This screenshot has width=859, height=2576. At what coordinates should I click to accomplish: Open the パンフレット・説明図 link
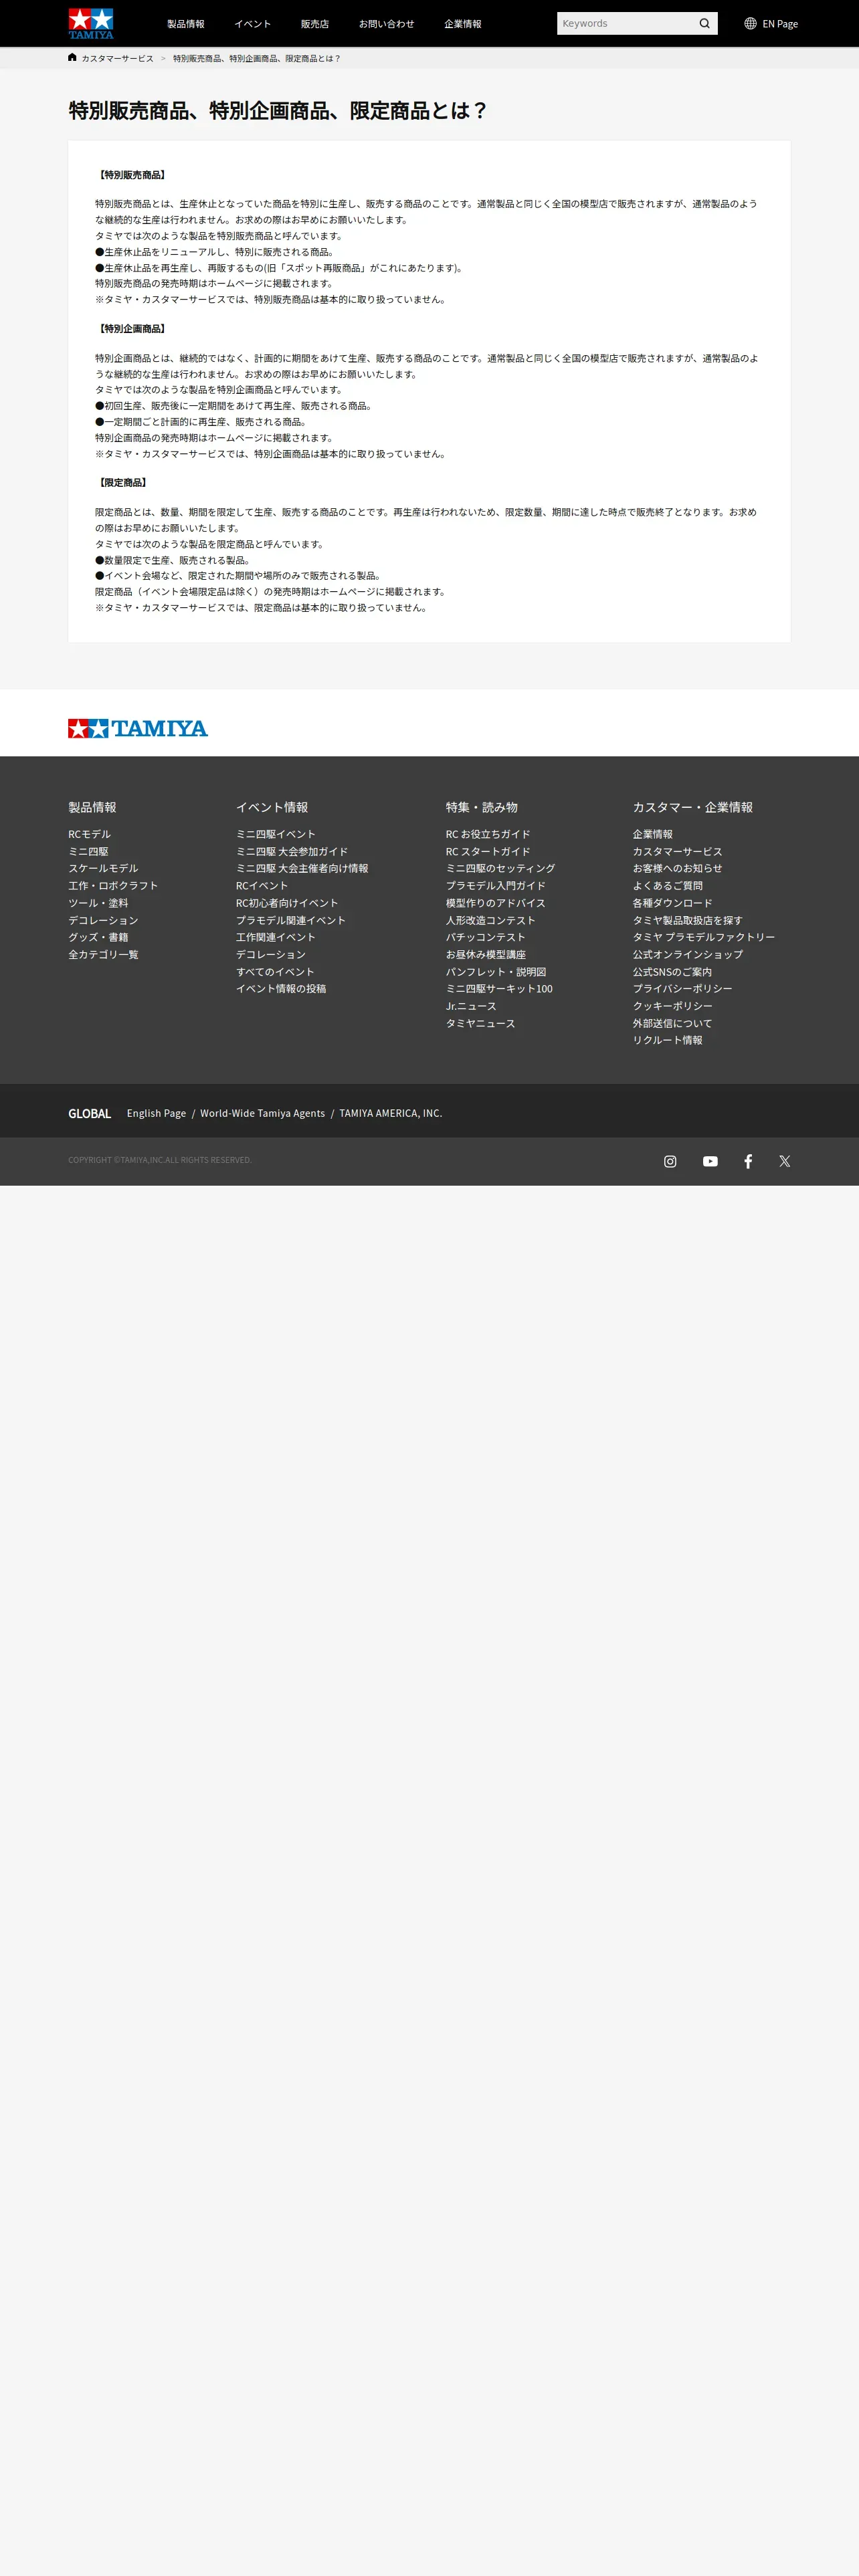pyautogui.click(x=496, y=971)
